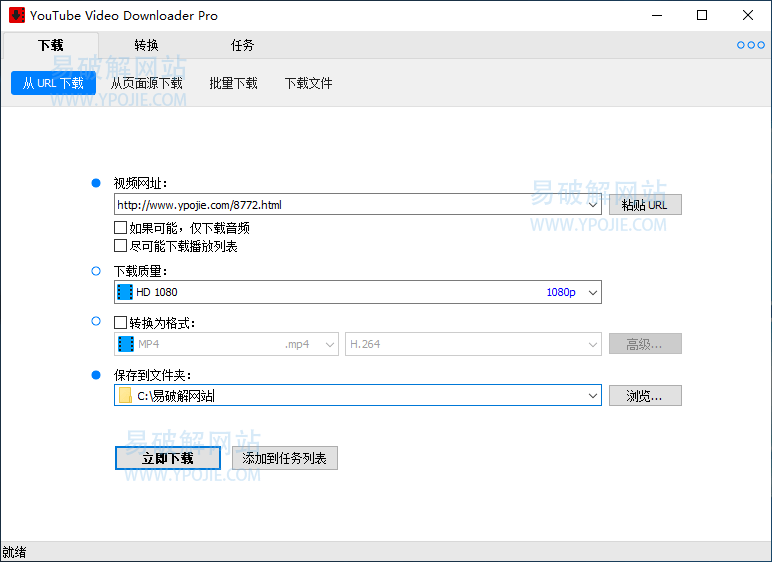The image size is (772, 562).
Task: Click the 粘贴 URL button
Action: point(644,205)
